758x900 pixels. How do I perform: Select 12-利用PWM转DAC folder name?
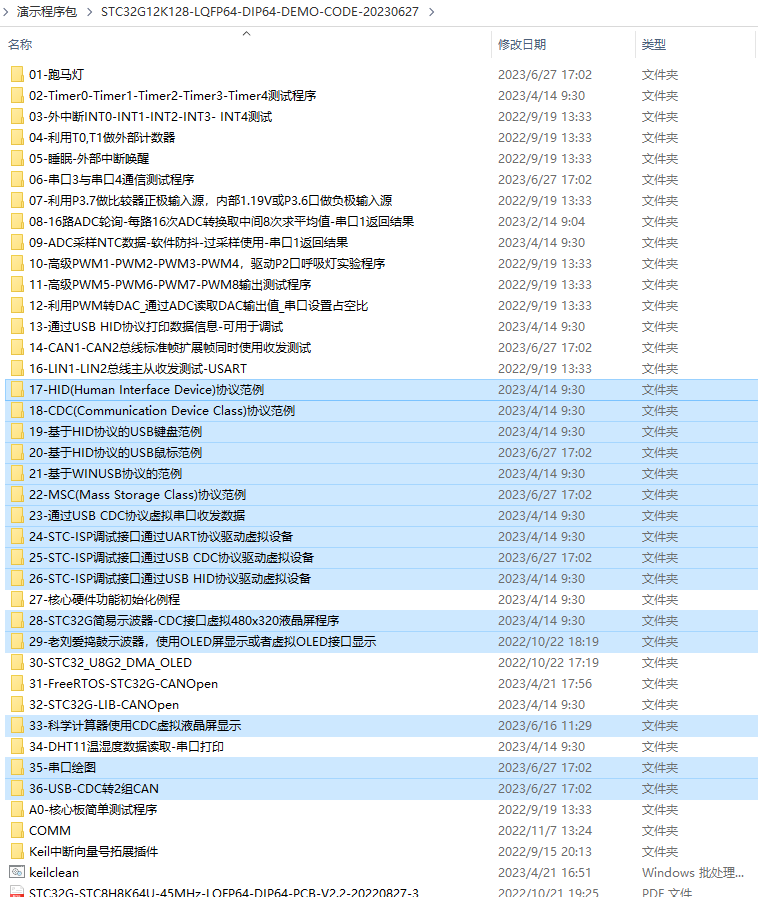(x=199, y=306)
